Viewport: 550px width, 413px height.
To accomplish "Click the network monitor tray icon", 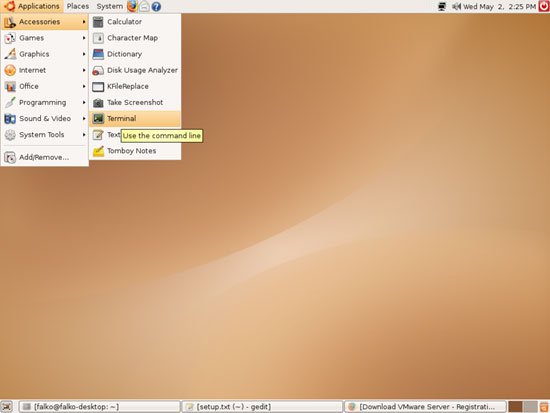I will 442,6.
